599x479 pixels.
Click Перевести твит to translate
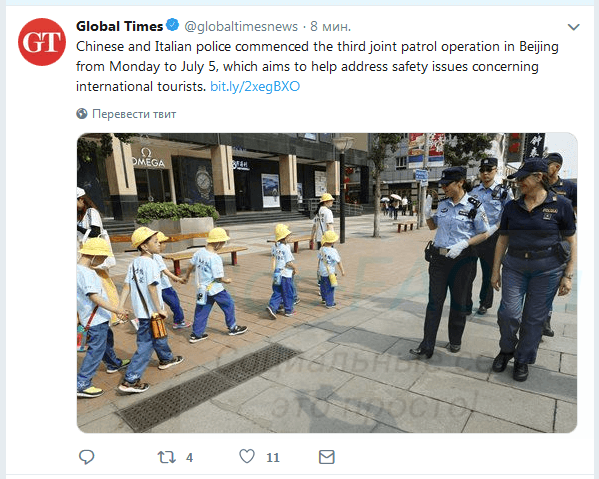tap(134, 114)
